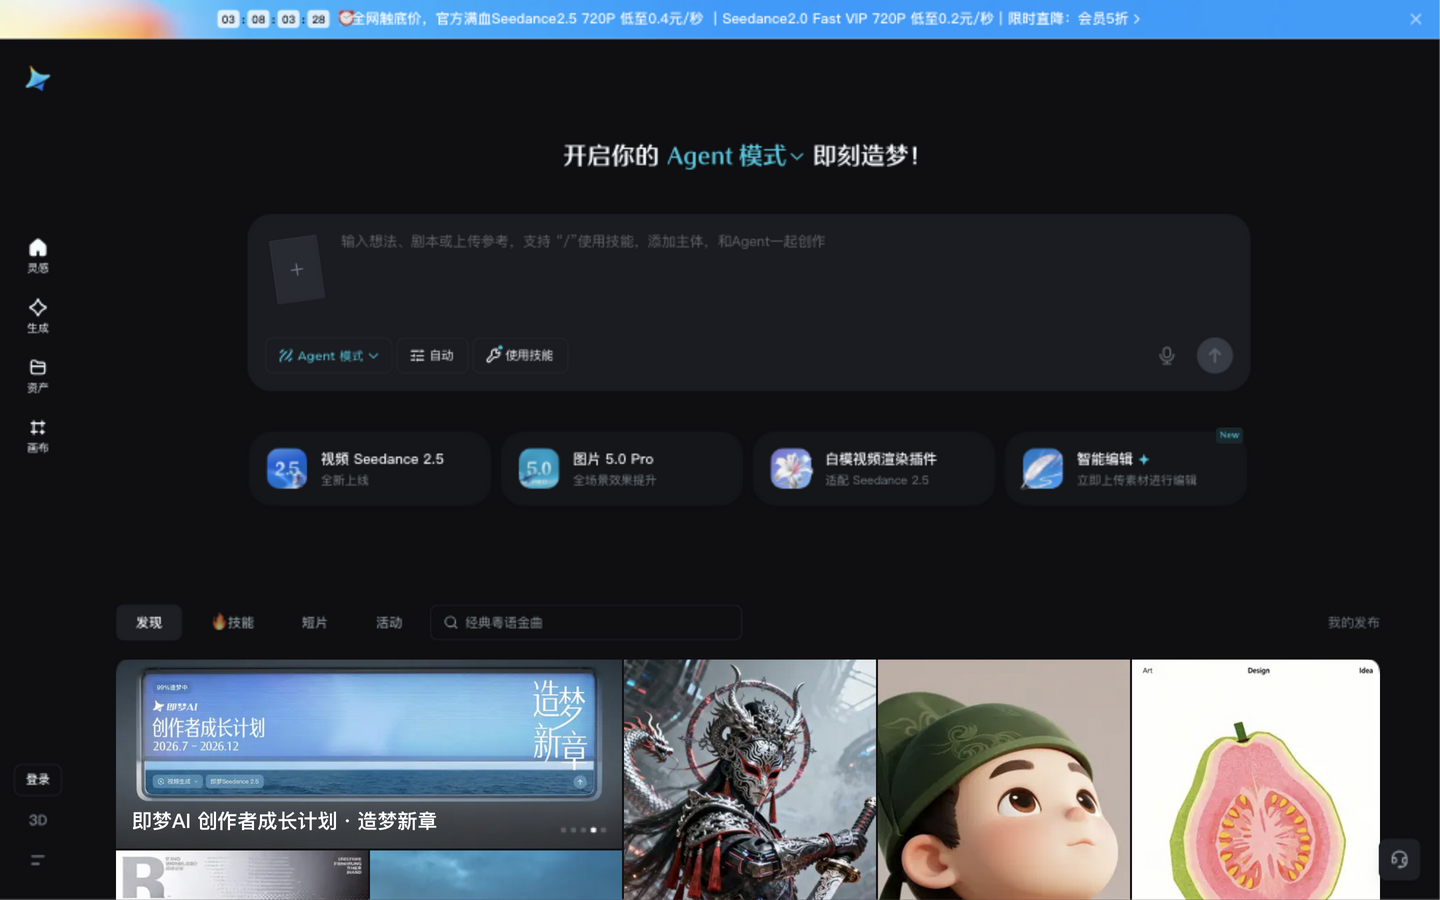Image resolution: width=1440 pixels, height=900 pixels.
Task: Close the promotional banner at top
Action: pos(1415,19)
